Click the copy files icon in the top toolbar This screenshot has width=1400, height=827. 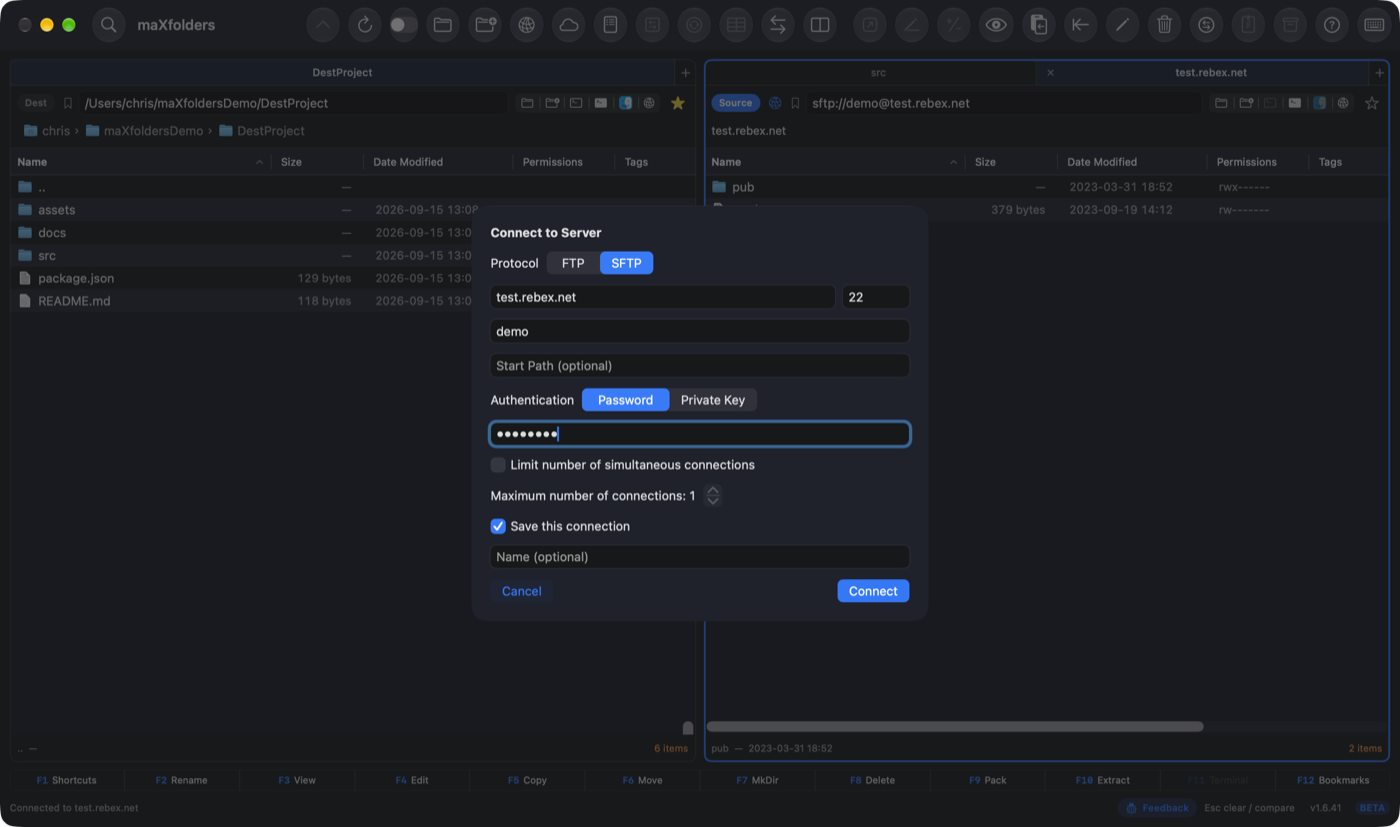pyautogui.click(x=1038, y=25)
